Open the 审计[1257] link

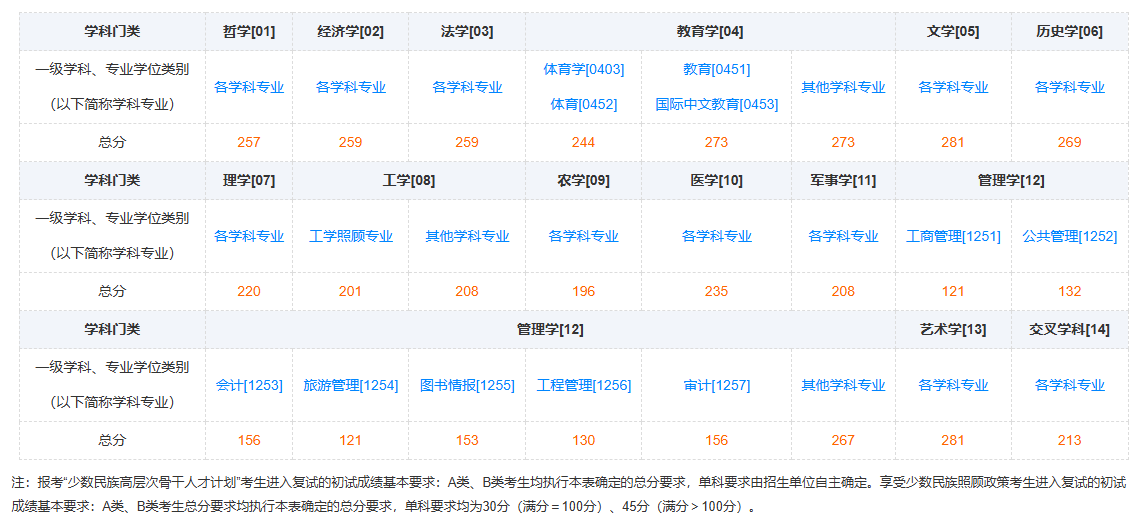pos(716,384)
